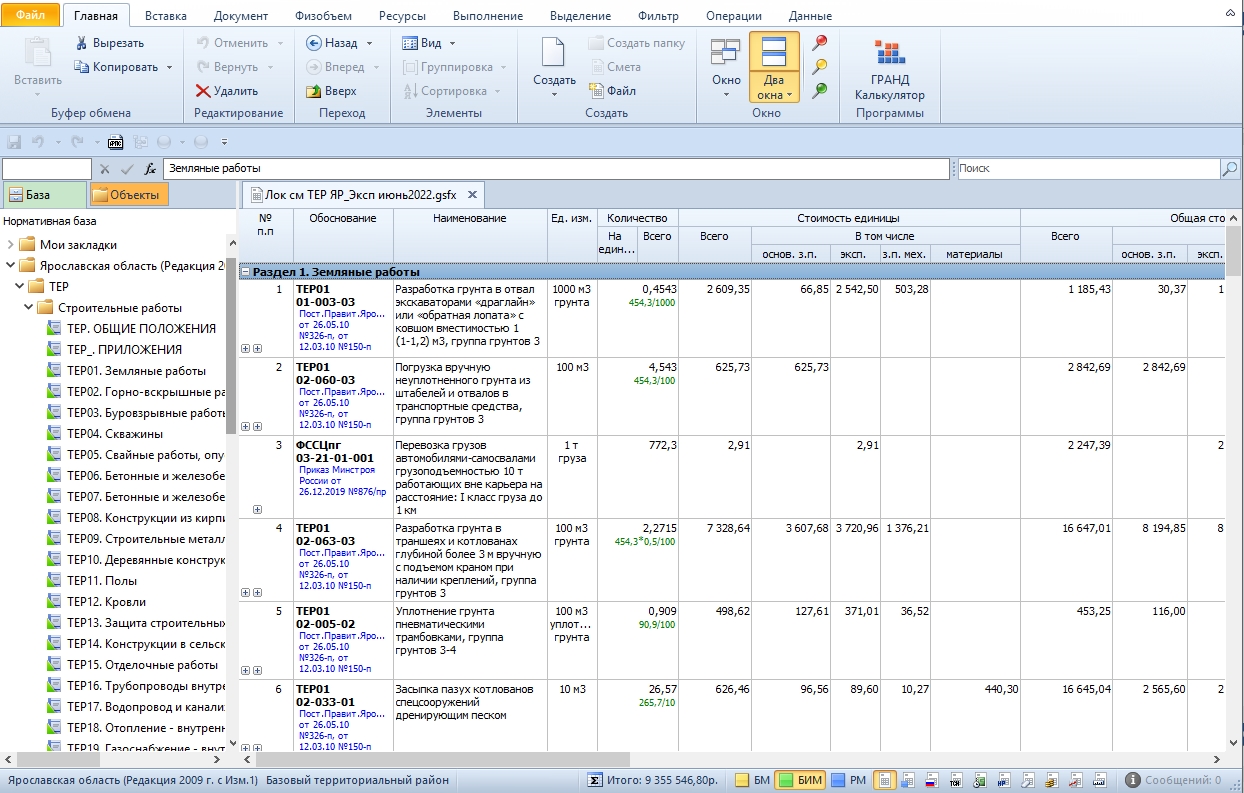
Task: Open the Файл menu
Action: 31,16
